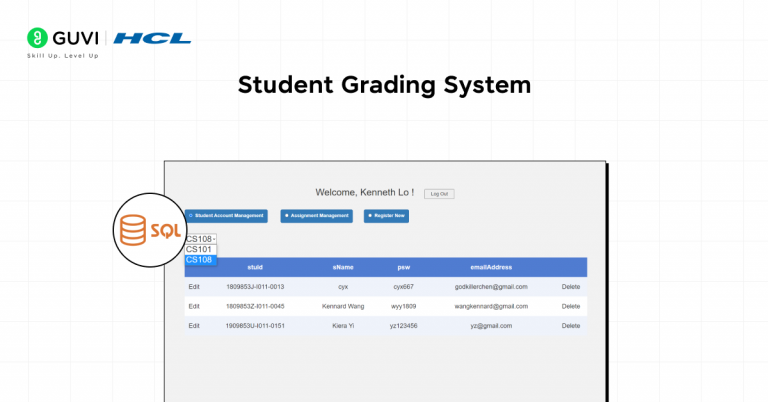Delete Kennard Wang's row
Screen dimensions: 768x402
(570, 306)
